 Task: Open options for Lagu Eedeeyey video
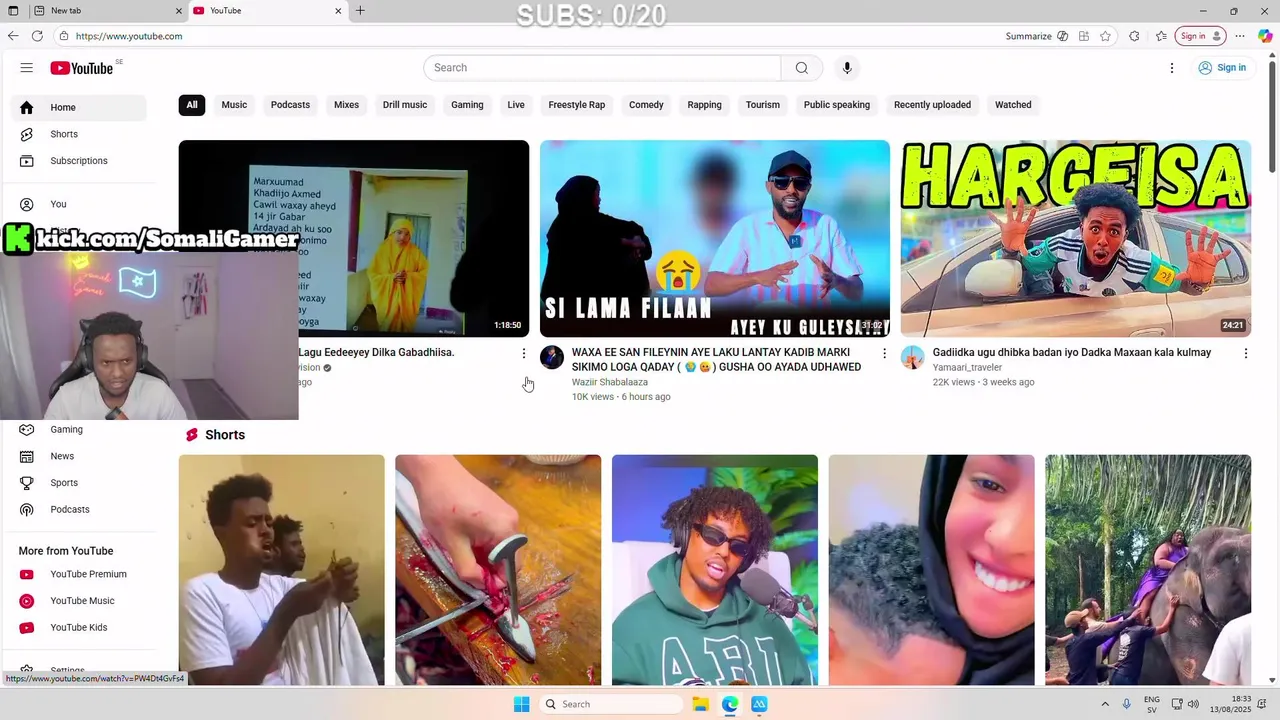coord(523,353)
